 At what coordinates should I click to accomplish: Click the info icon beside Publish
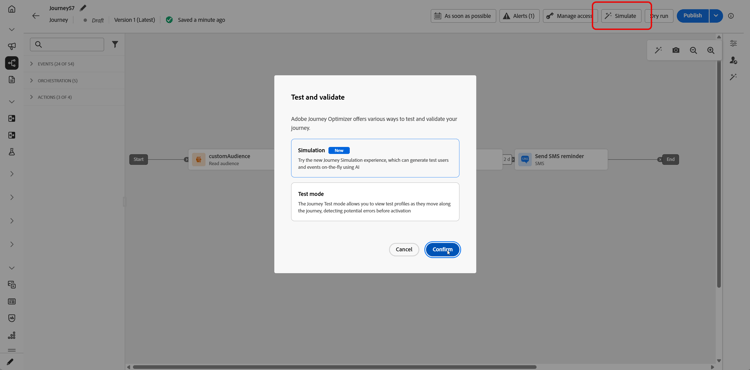click(x=731, y=16)
